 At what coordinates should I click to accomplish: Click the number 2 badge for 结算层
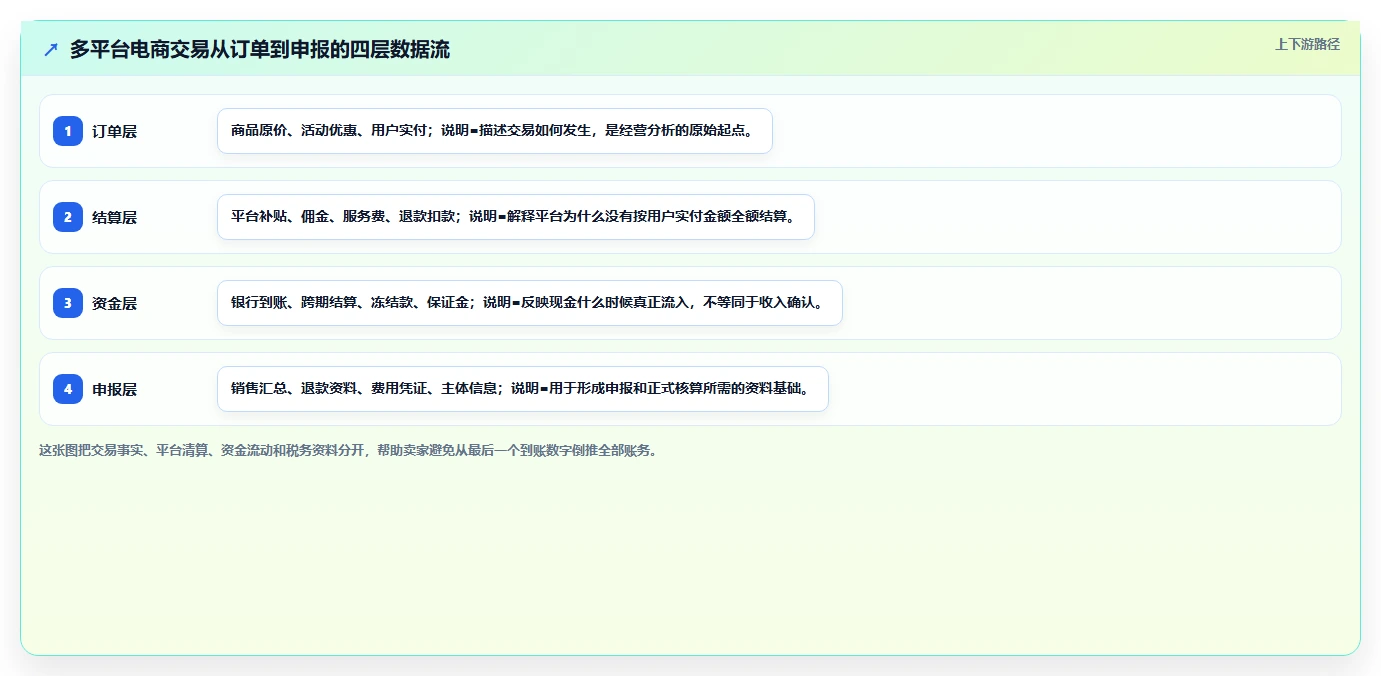(x=68, y=217)
